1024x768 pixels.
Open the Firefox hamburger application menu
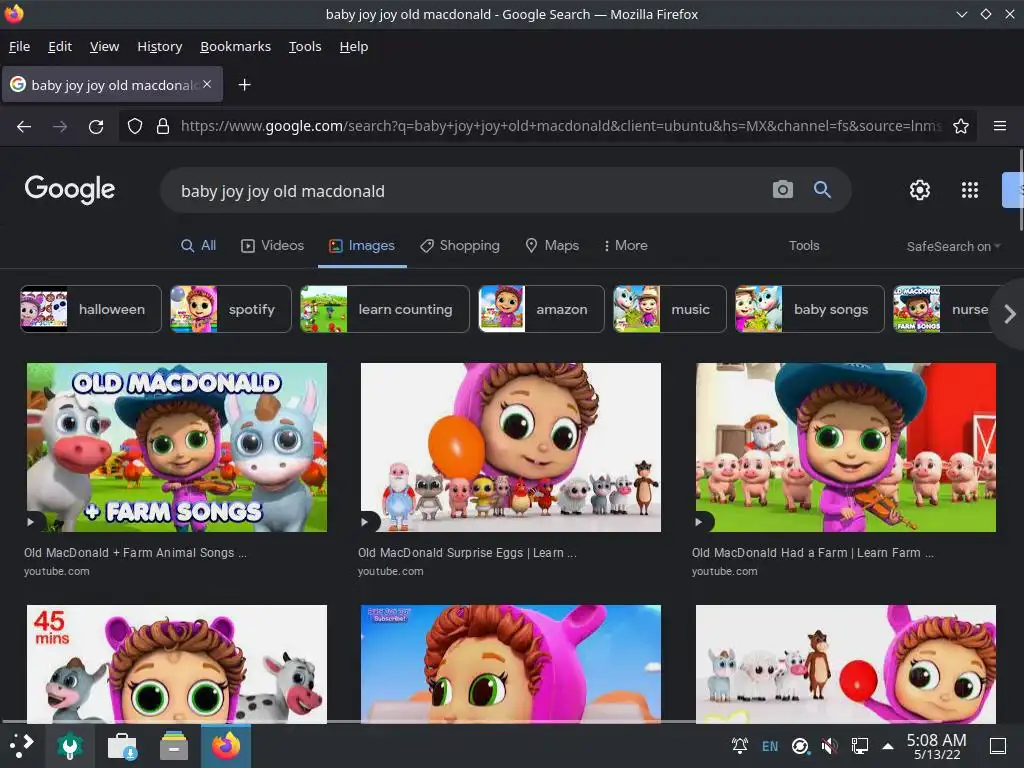tap(999, 126)
